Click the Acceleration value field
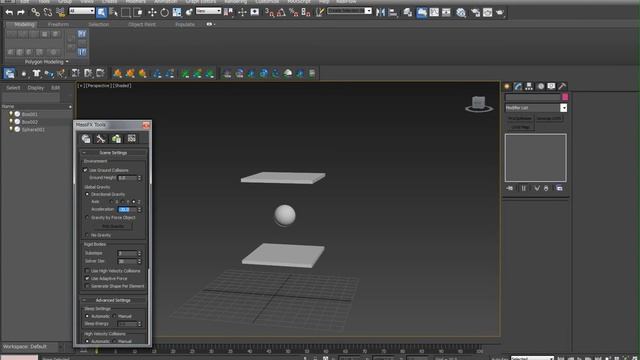Image resolution: width=640 pixels, height=360 pixels. (x=127, y=209)
